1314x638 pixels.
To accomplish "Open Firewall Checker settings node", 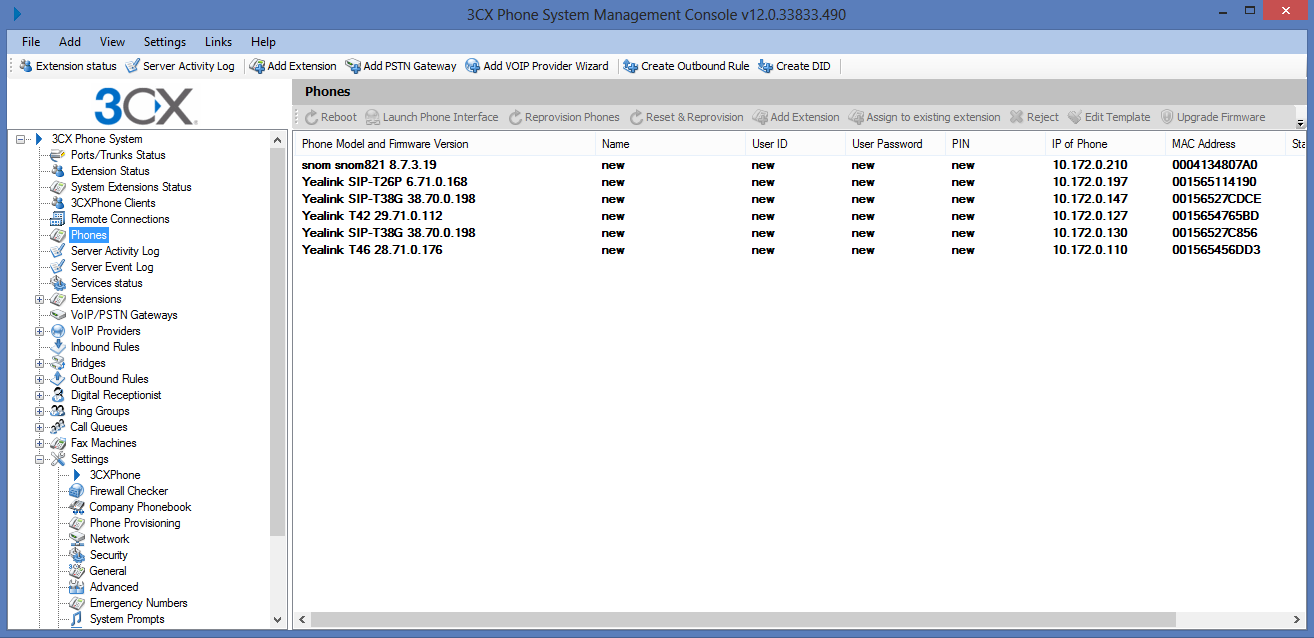I will click(x=129, y=491).
